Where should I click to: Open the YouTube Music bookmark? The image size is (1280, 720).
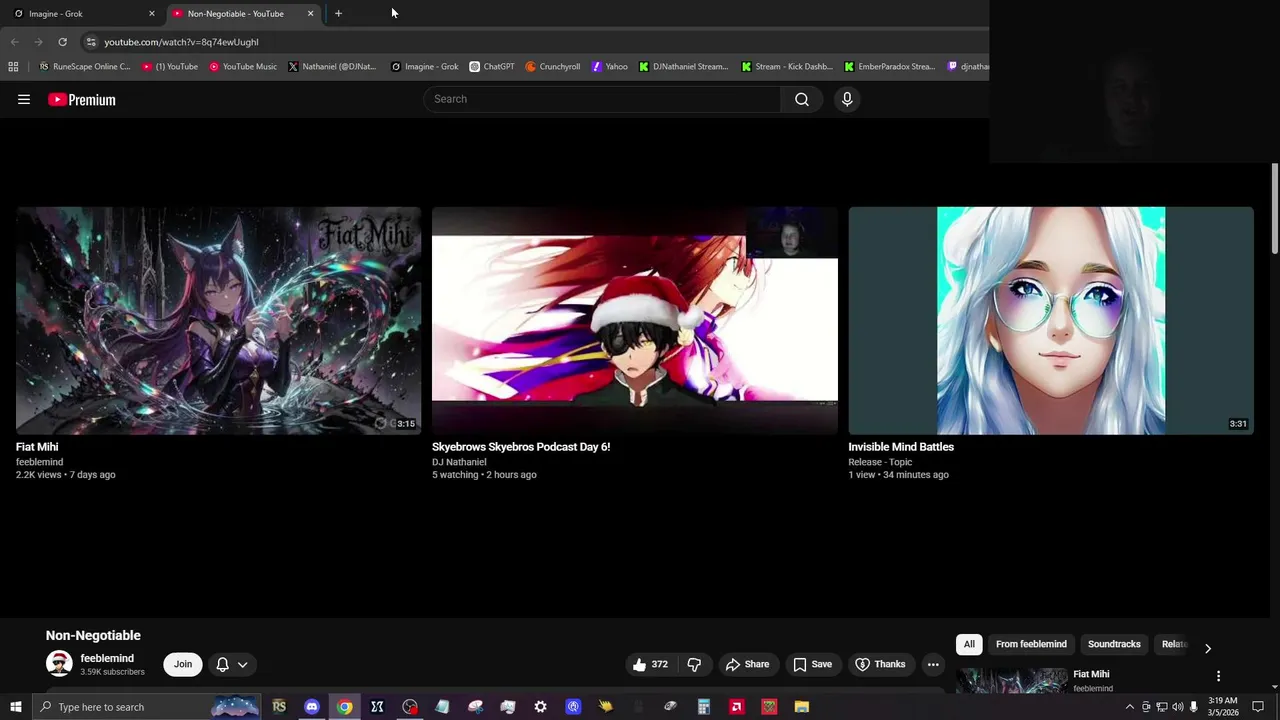tap(243, 66)
